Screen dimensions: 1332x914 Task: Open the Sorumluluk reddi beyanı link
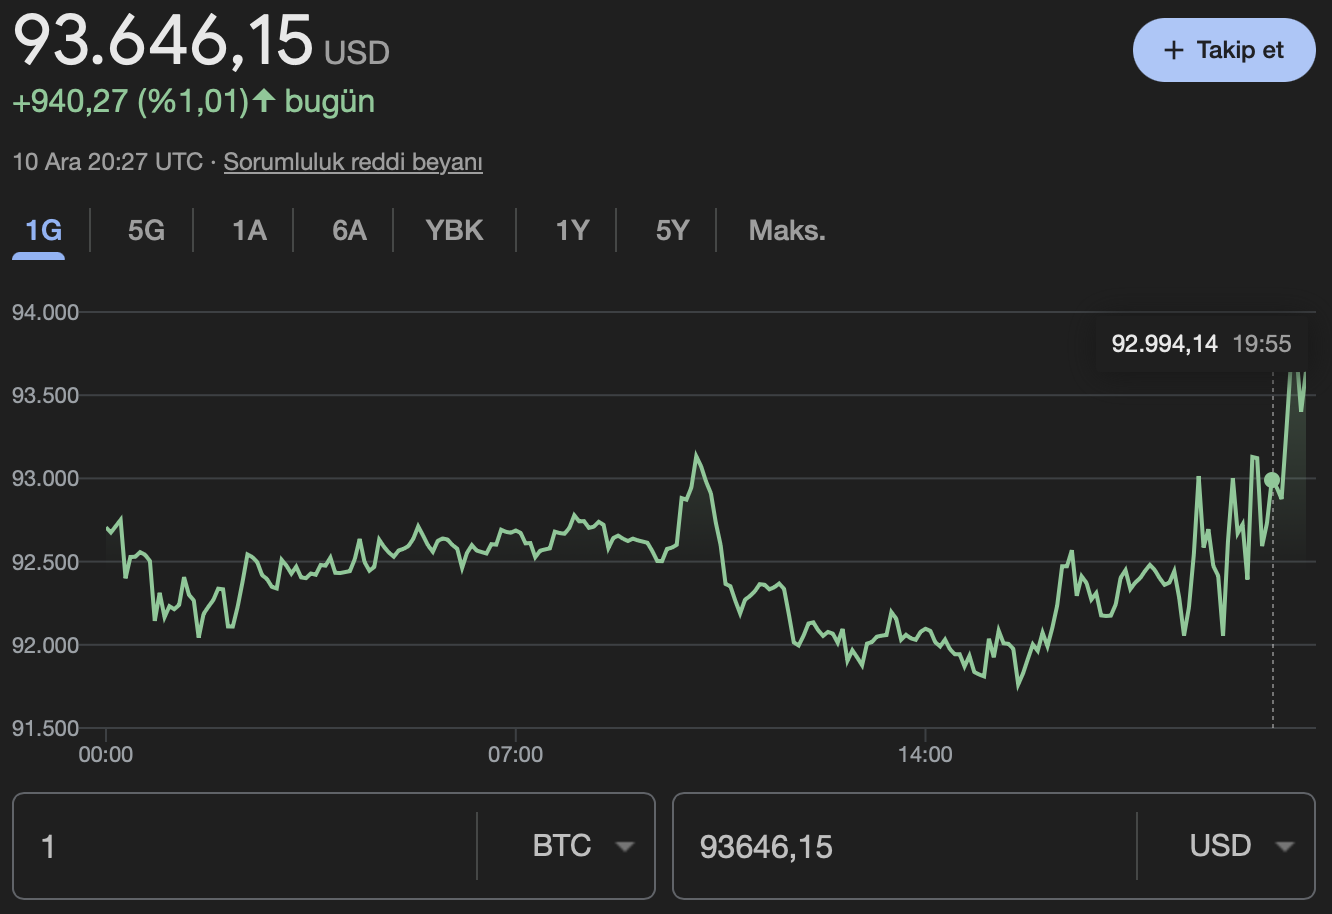(352, 161)
